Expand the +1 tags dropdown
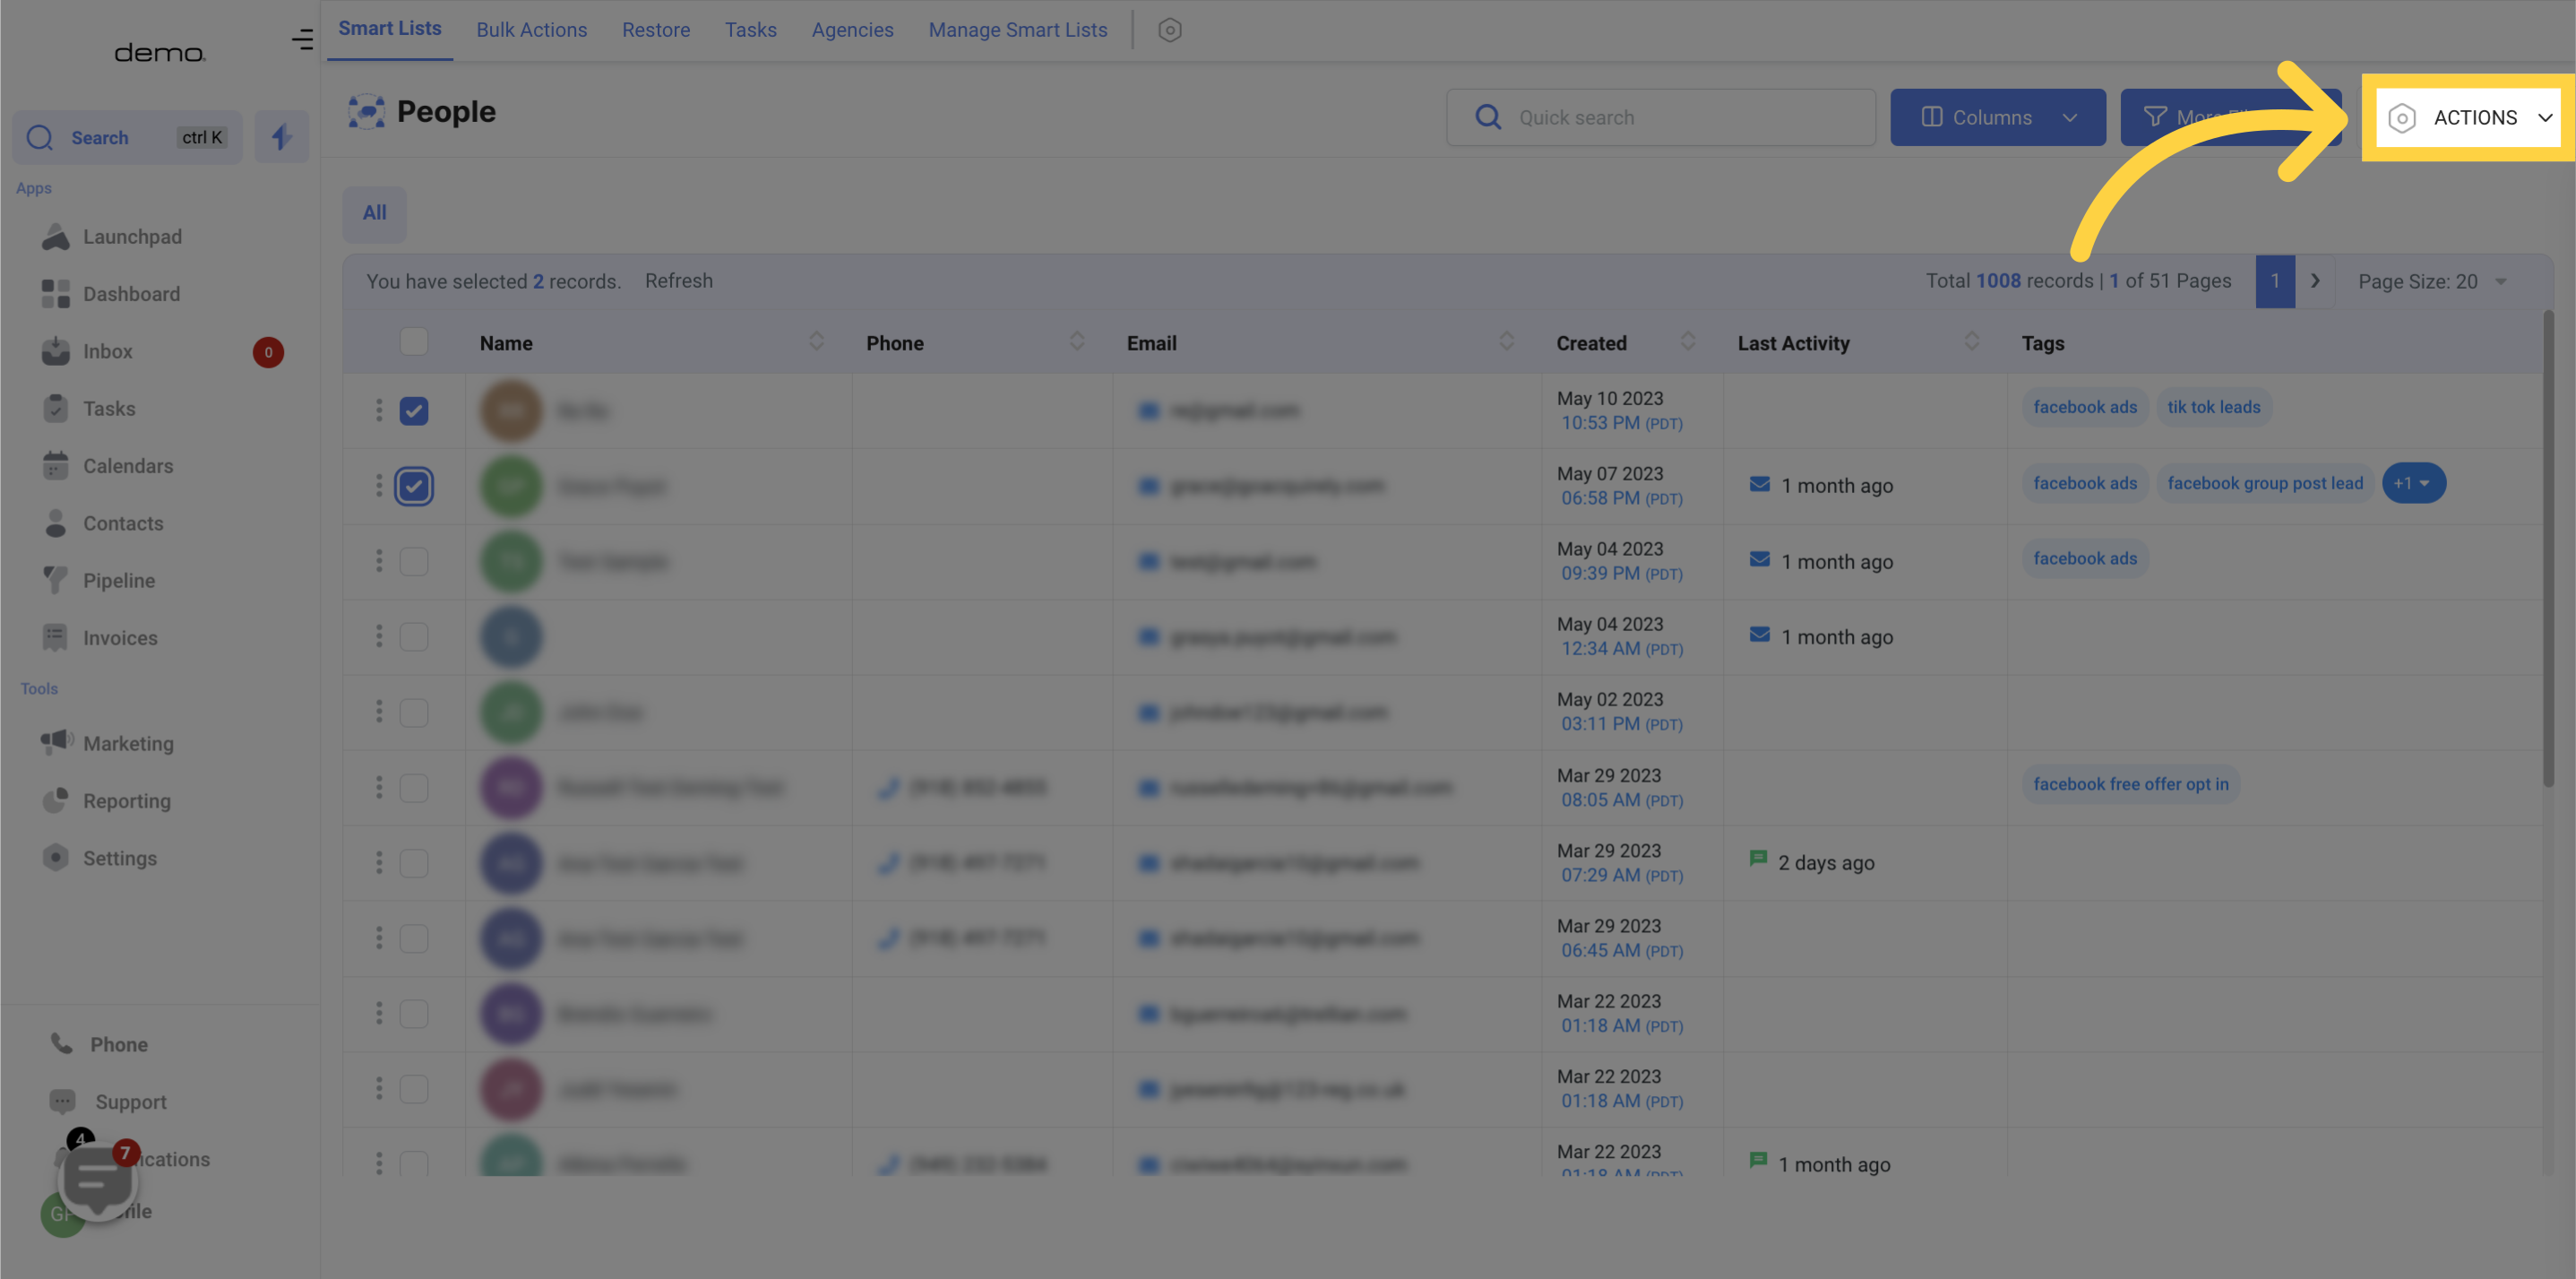 [x=2413, y=483]
